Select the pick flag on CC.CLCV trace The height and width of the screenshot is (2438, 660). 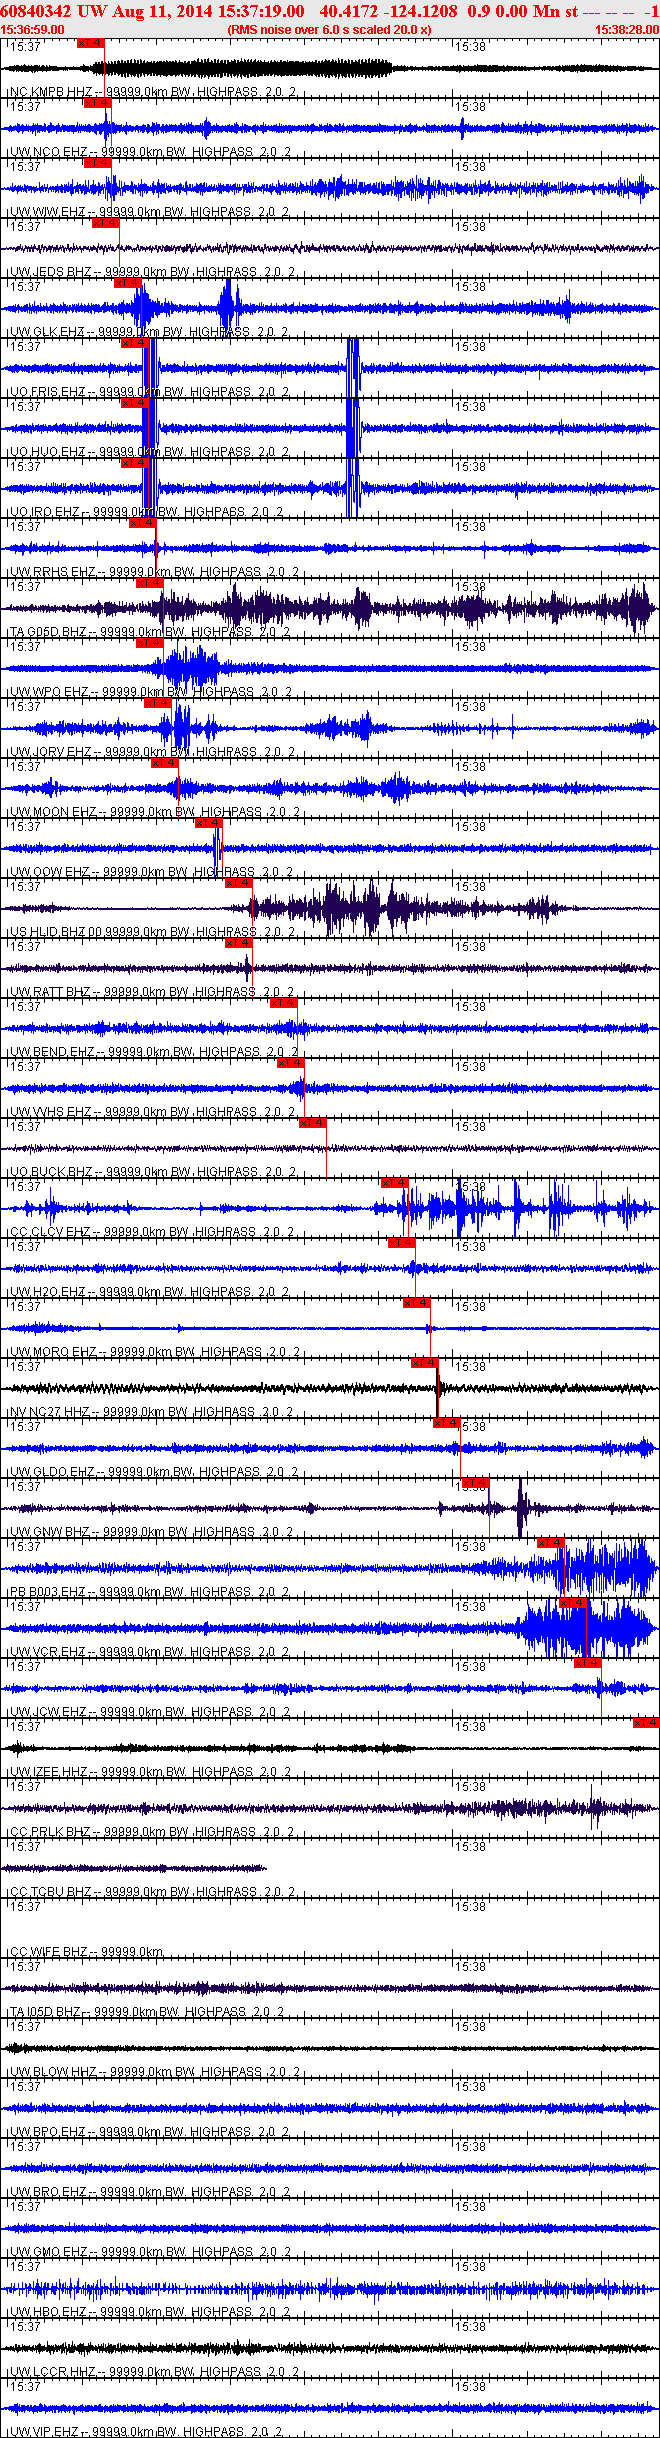coord(394,1183)
